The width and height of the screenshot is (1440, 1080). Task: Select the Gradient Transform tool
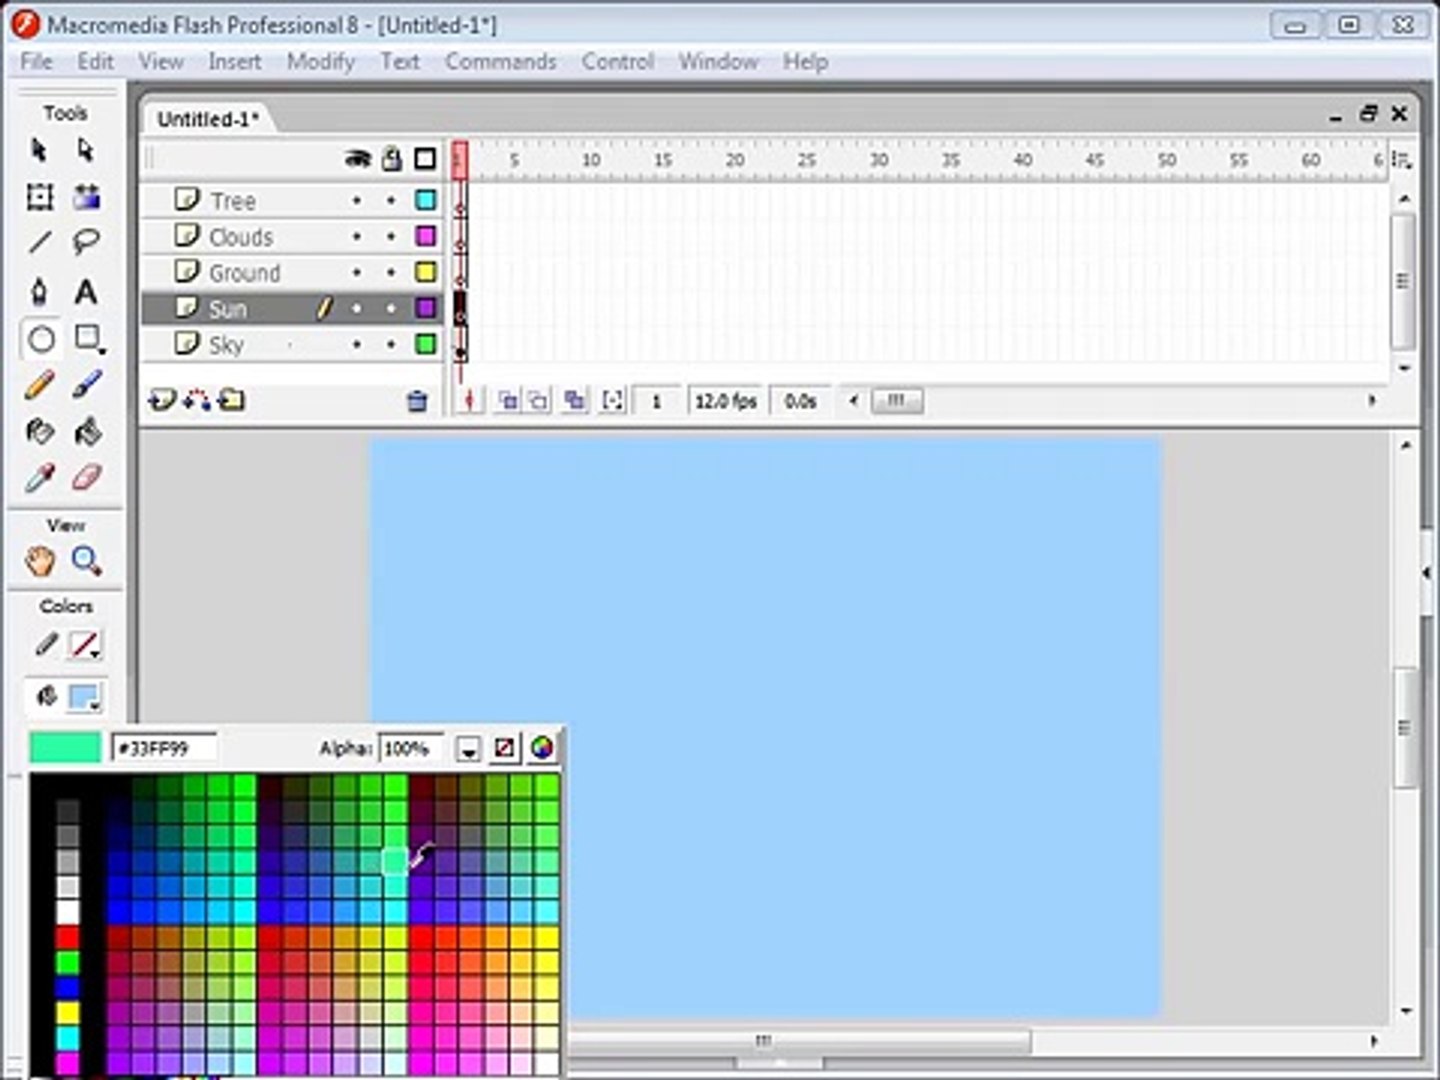coord(87,197)
